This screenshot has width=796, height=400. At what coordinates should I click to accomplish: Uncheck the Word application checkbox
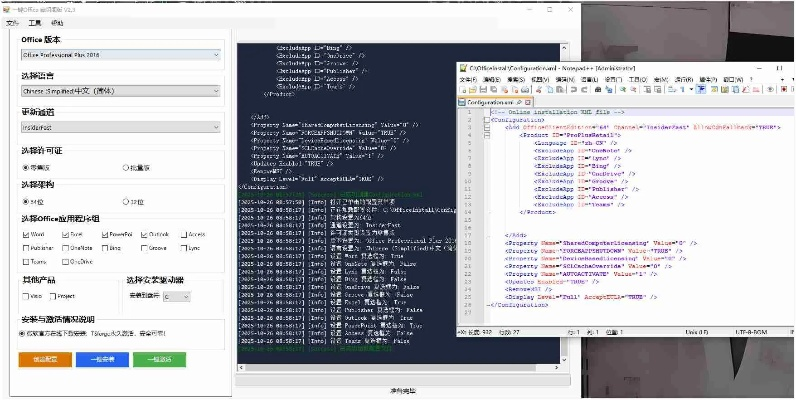[x=24, y=234]
